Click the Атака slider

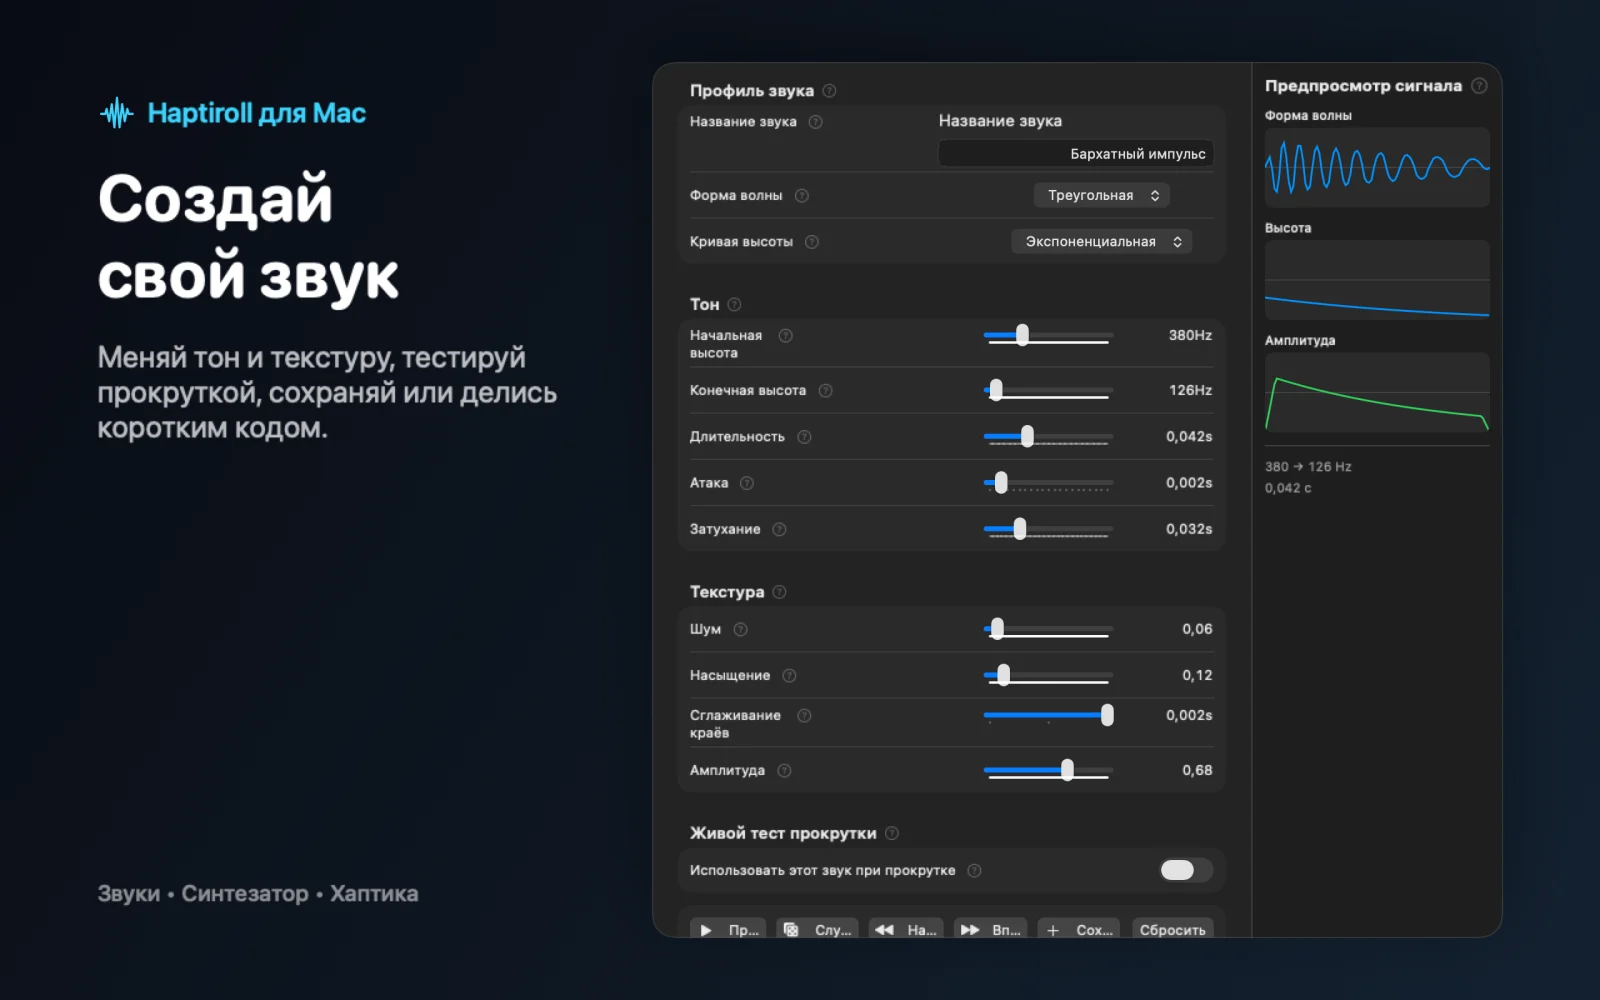(1048, 483)
